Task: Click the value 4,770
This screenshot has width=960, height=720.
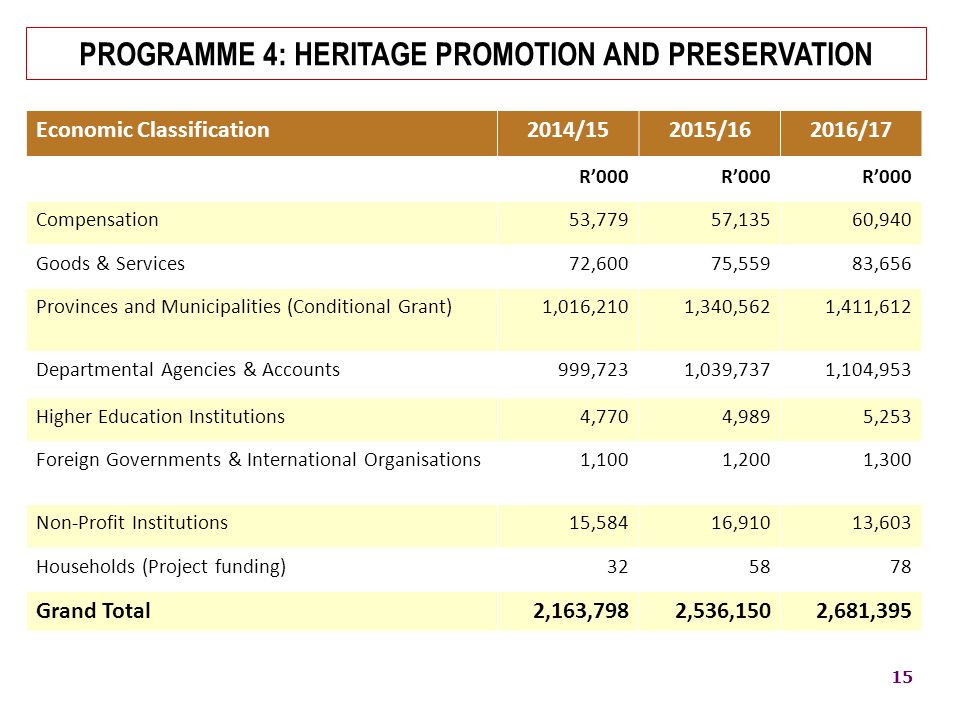Action: [604, 417]
